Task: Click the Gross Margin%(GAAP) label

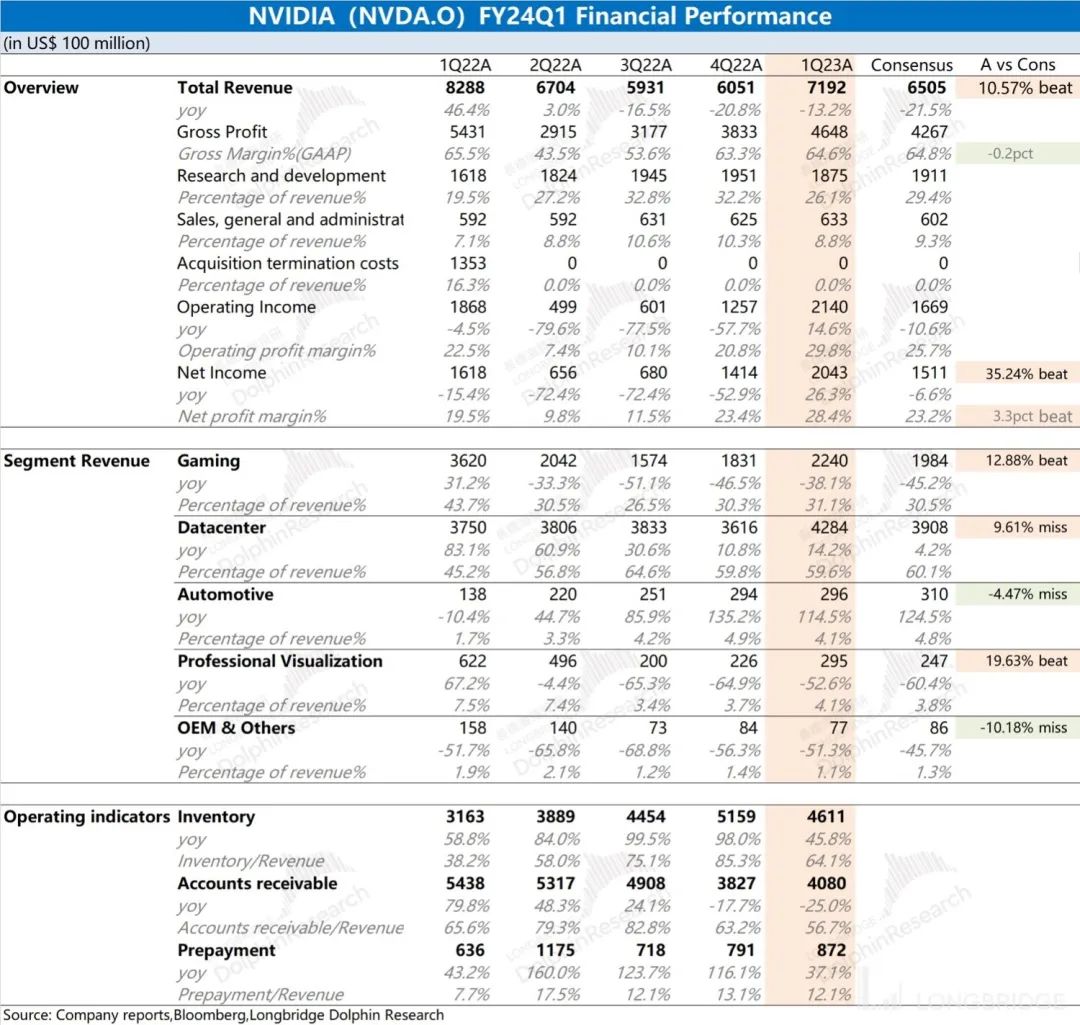Action: 264,154
